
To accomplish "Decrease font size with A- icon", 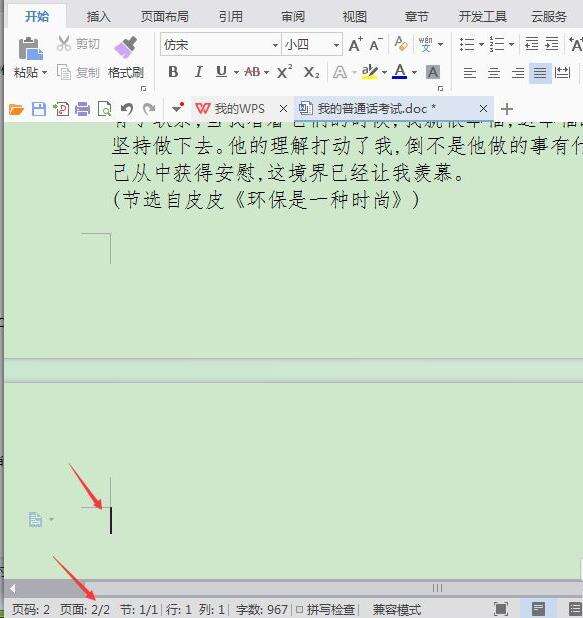I will 376,45.
